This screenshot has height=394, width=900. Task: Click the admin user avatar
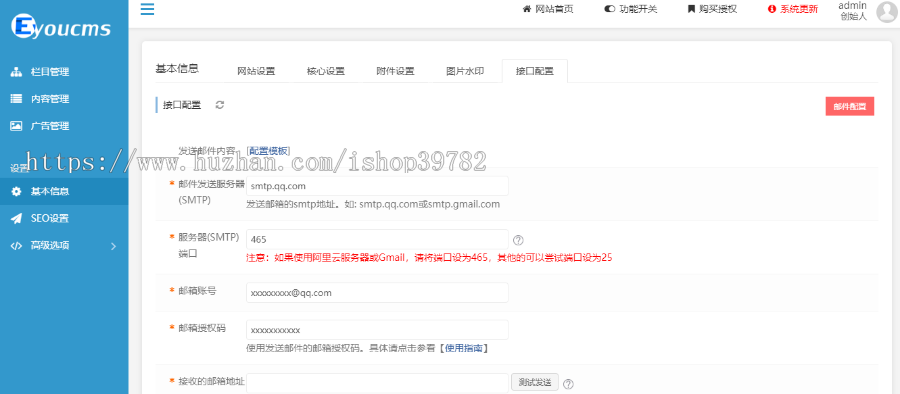click(x=887, y=11)
